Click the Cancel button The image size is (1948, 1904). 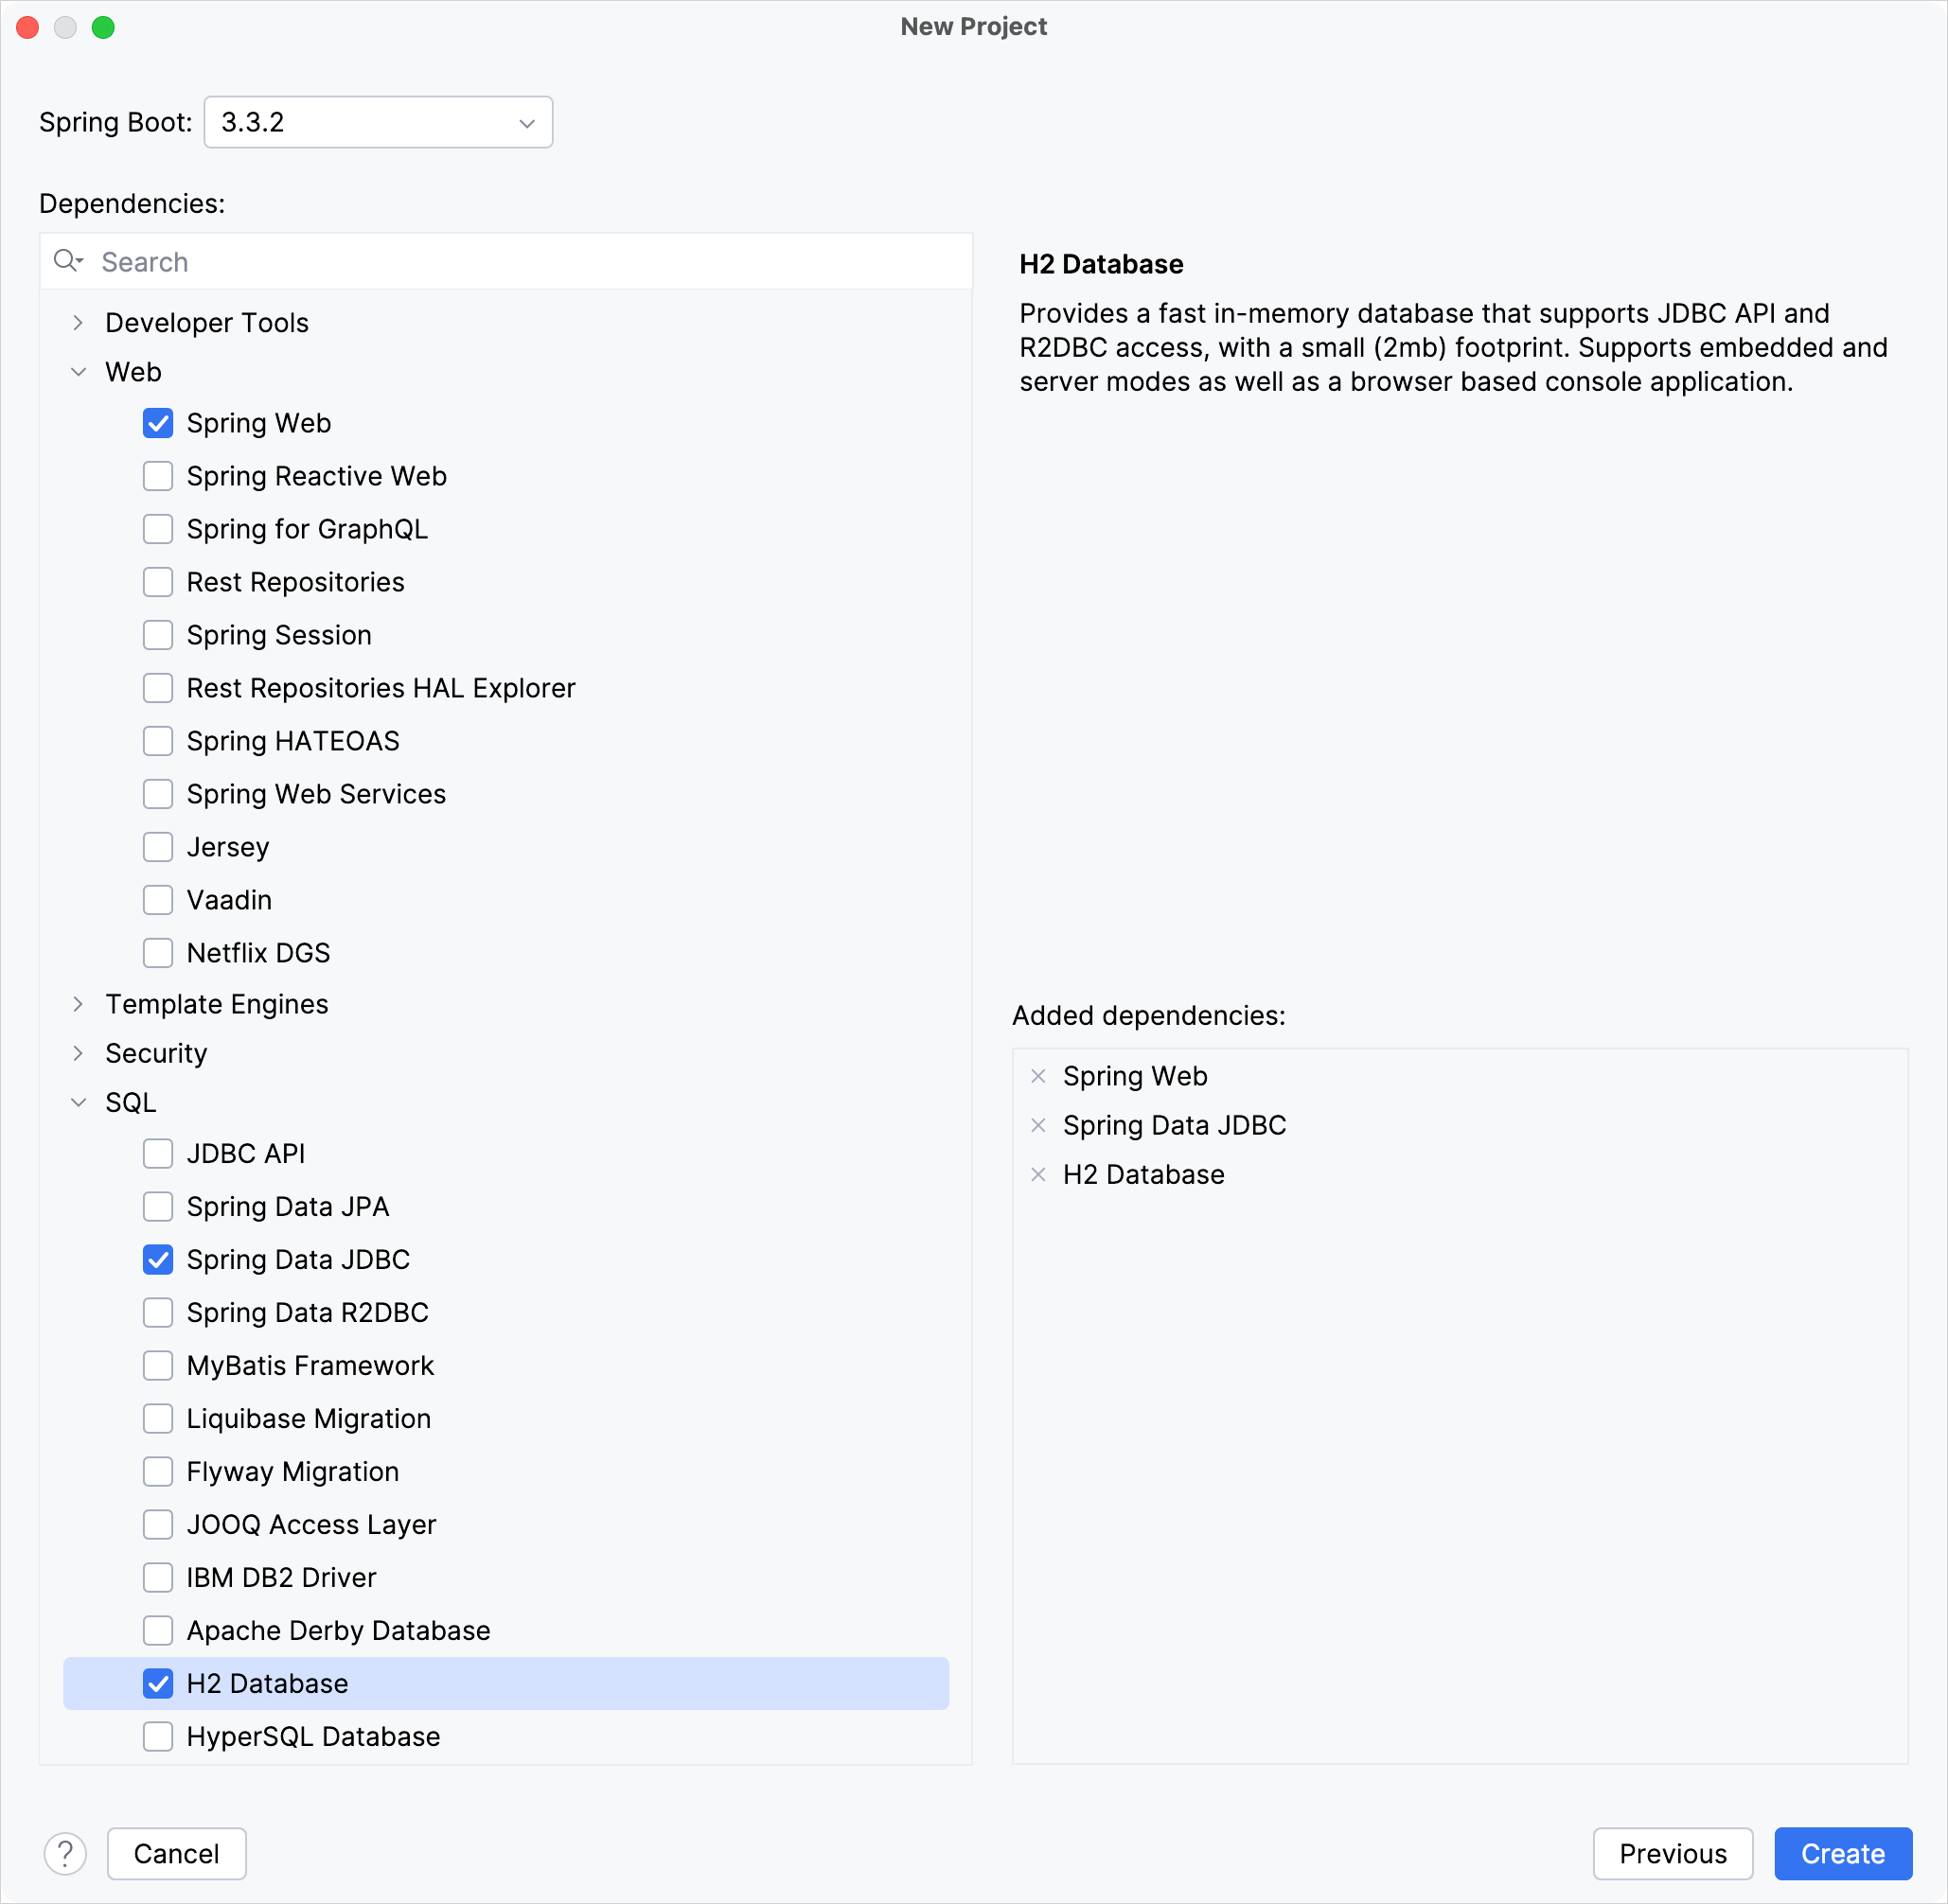(x=176, y=1854)
